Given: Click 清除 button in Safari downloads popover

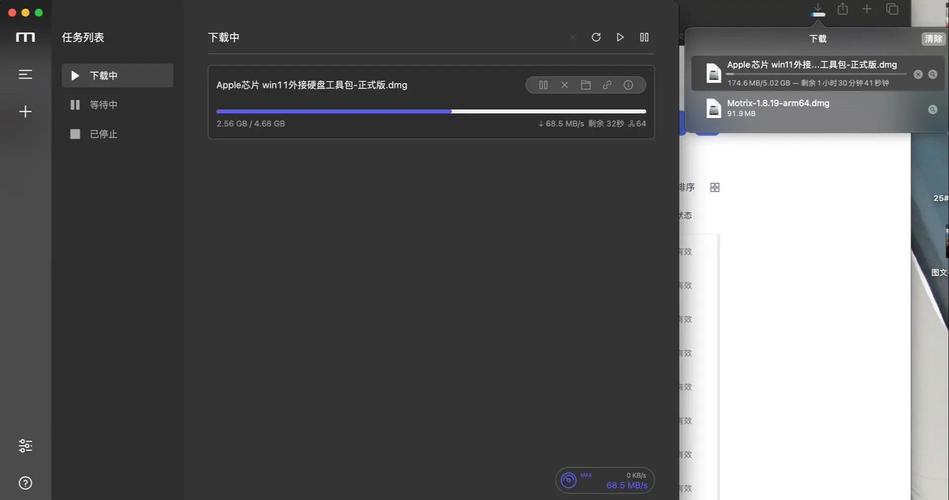Looking at the screenshot, I should 933,39.
